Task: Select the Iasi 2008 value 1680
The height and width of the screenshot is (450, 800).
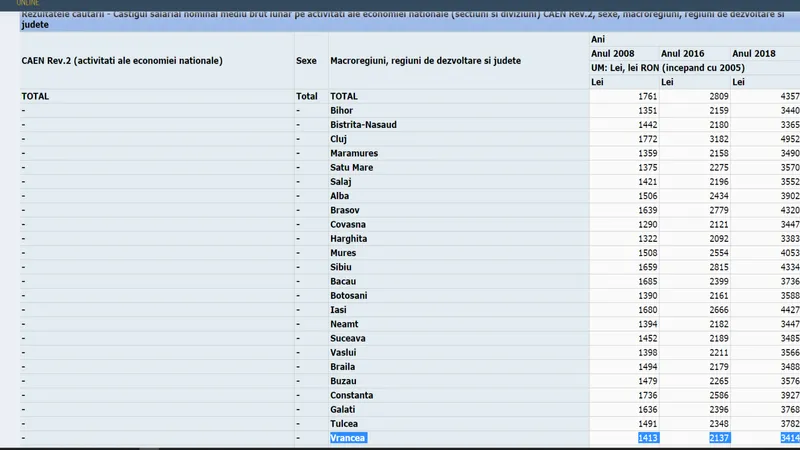Action: tap(647, 310)
